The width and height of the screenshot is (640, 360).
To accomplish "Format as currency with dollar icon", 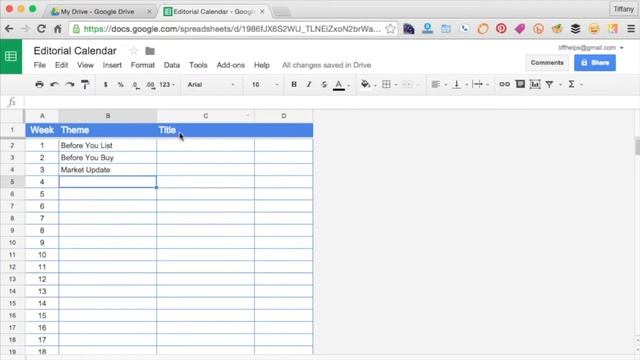I will [x=105, y=84].
